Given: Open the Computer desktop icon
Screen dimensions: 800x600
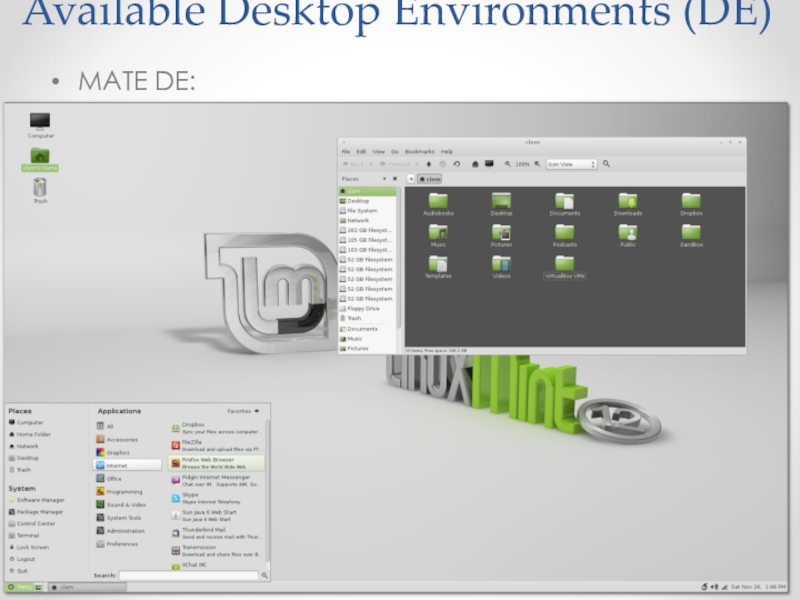Looking at the screenshot, I should coord(40,125).
